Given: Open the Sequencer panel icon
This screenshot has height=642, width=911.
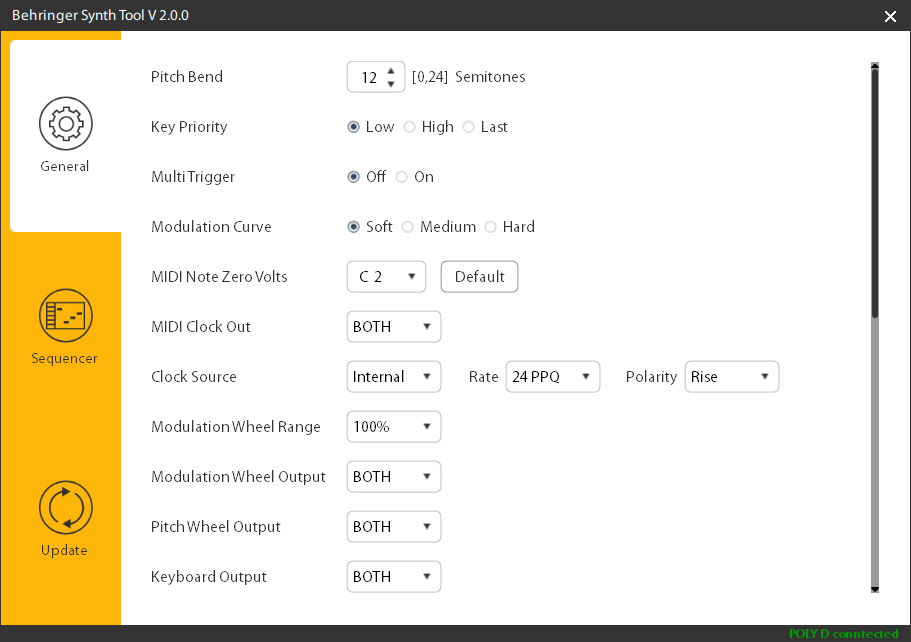Looking at the screenshot, I should (65, 316).
